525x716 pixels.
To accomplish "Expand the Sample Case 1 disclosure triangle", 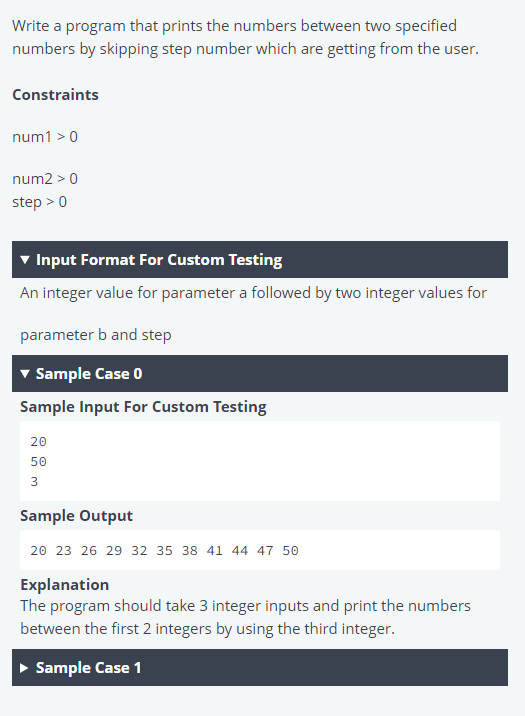I will (24, 668).
